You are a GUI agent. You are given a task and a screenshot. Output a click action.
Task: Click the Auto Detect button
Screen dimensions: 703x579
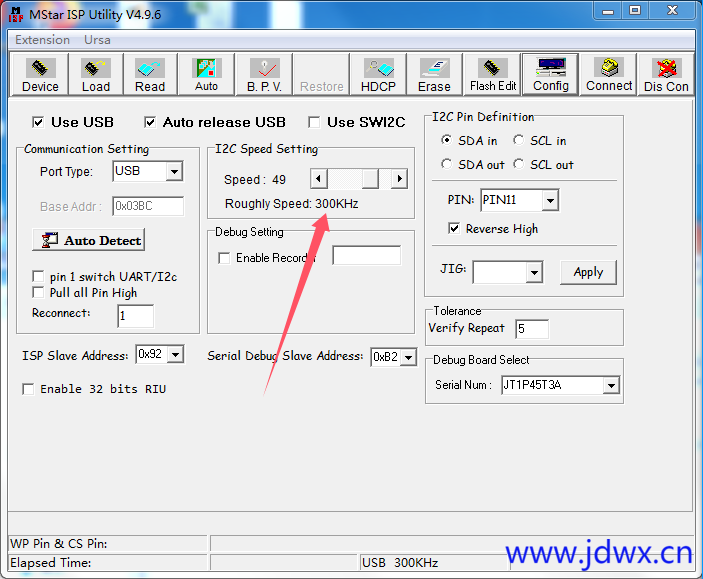click(x=88, y=240)
